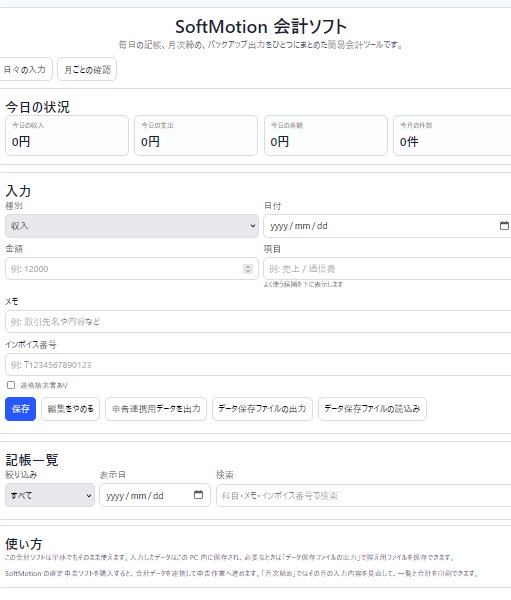The width and height of the screenshot is (511, 600).
Task: Click データ保存ファイルの出力 button
Action: (x=262, y=409)
